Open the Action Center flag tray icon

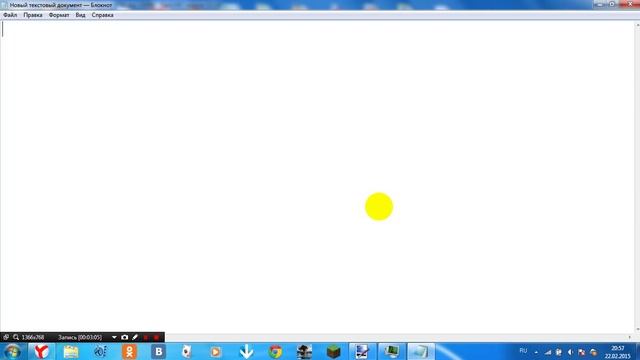tap(582, 352)
